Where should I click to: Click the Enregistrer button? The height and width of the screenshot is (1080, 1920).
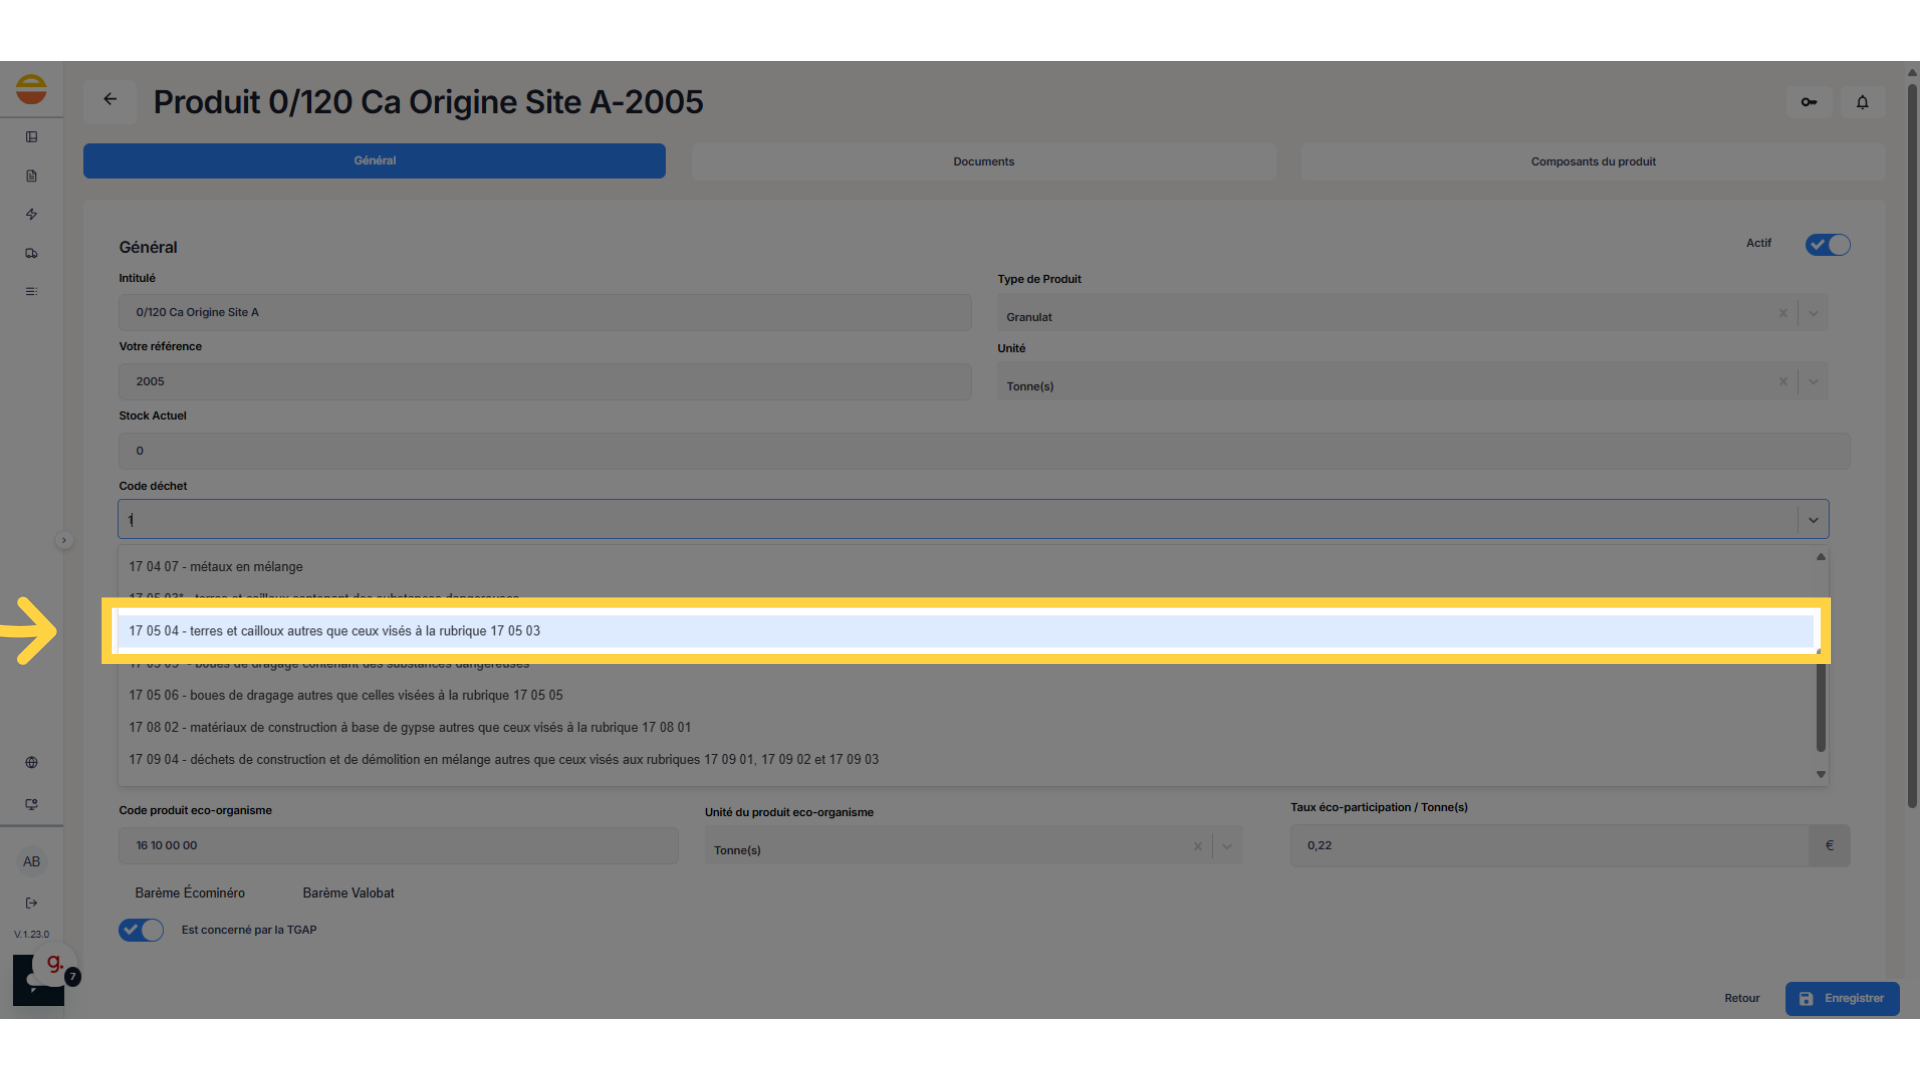(1842, 998)
